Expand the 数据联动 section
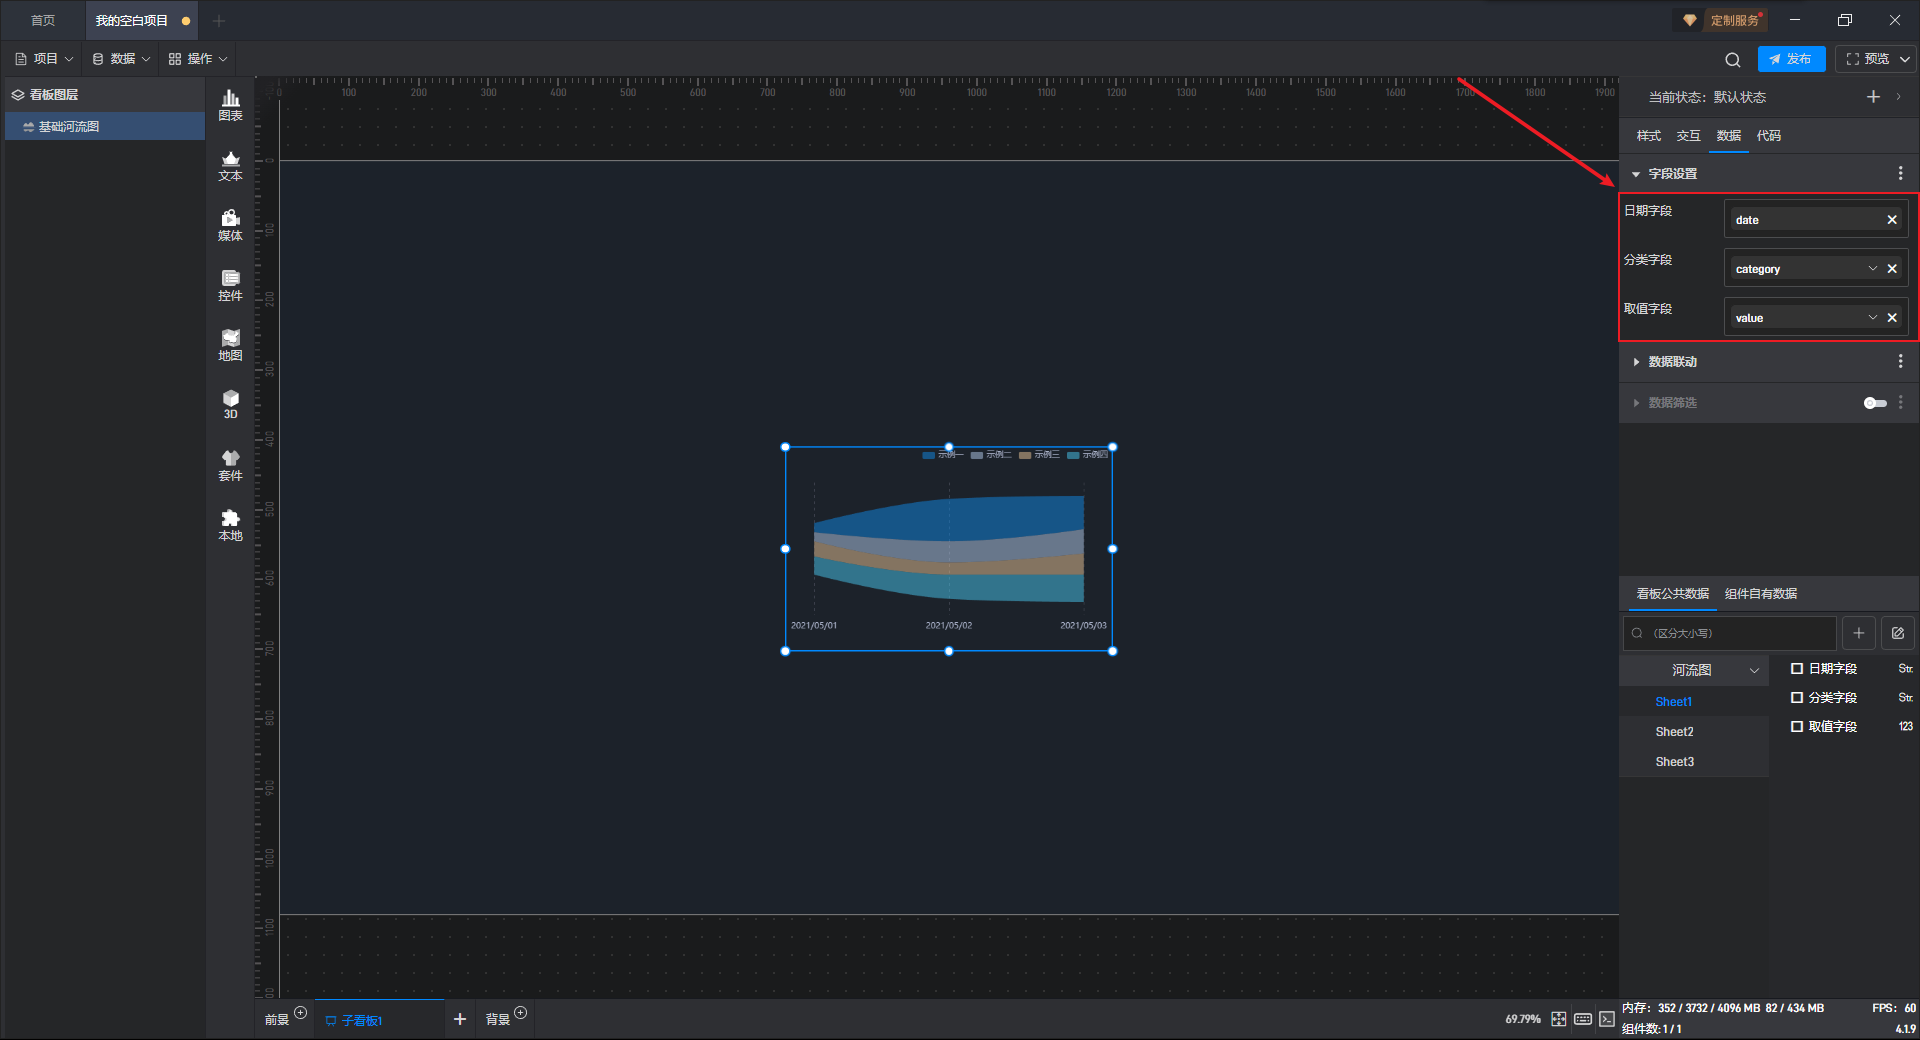 pos(1636,362)
